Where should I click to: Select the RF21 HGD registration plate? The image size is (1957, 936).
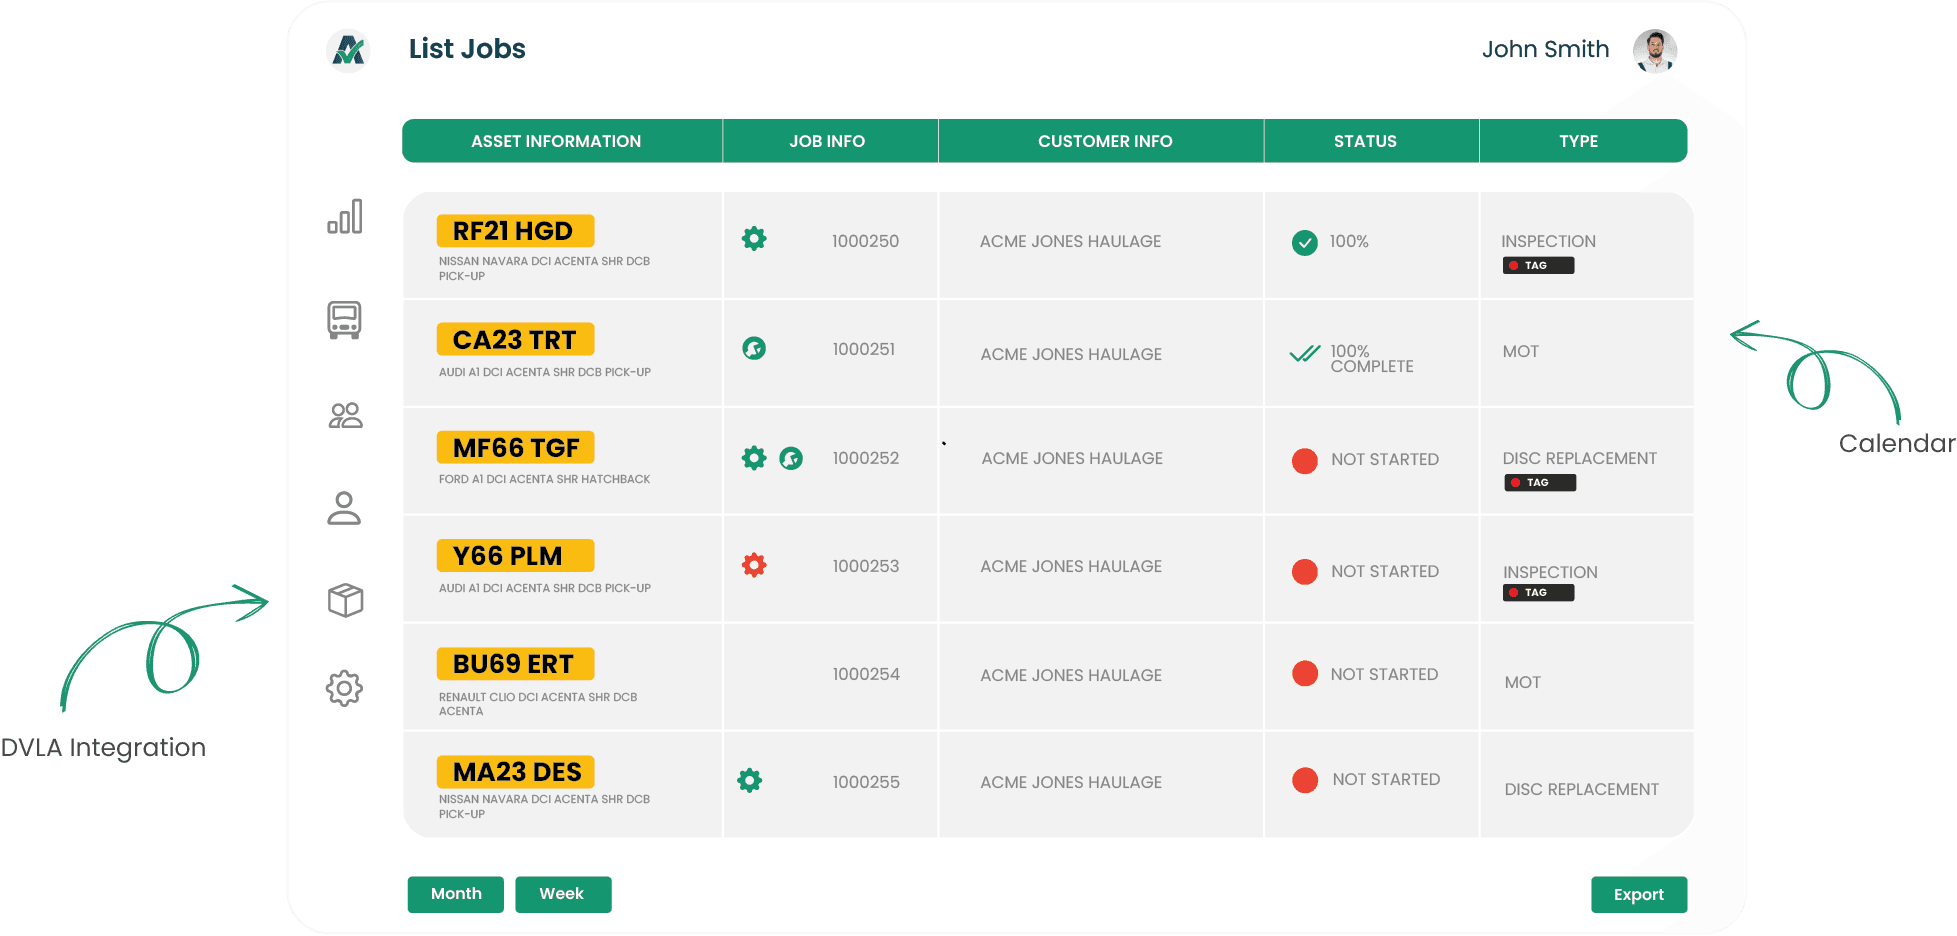pyautogui.click(x=515, y=231)
